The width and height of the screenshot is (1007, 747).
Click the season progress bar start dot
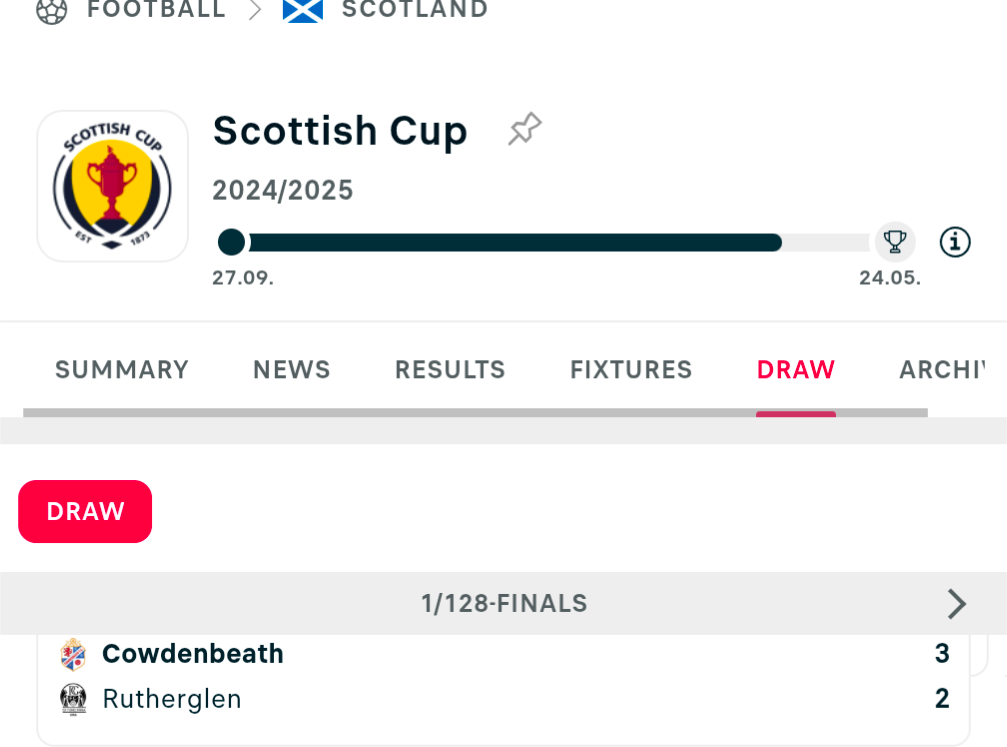pyautogui.click(x=231, y=242)
